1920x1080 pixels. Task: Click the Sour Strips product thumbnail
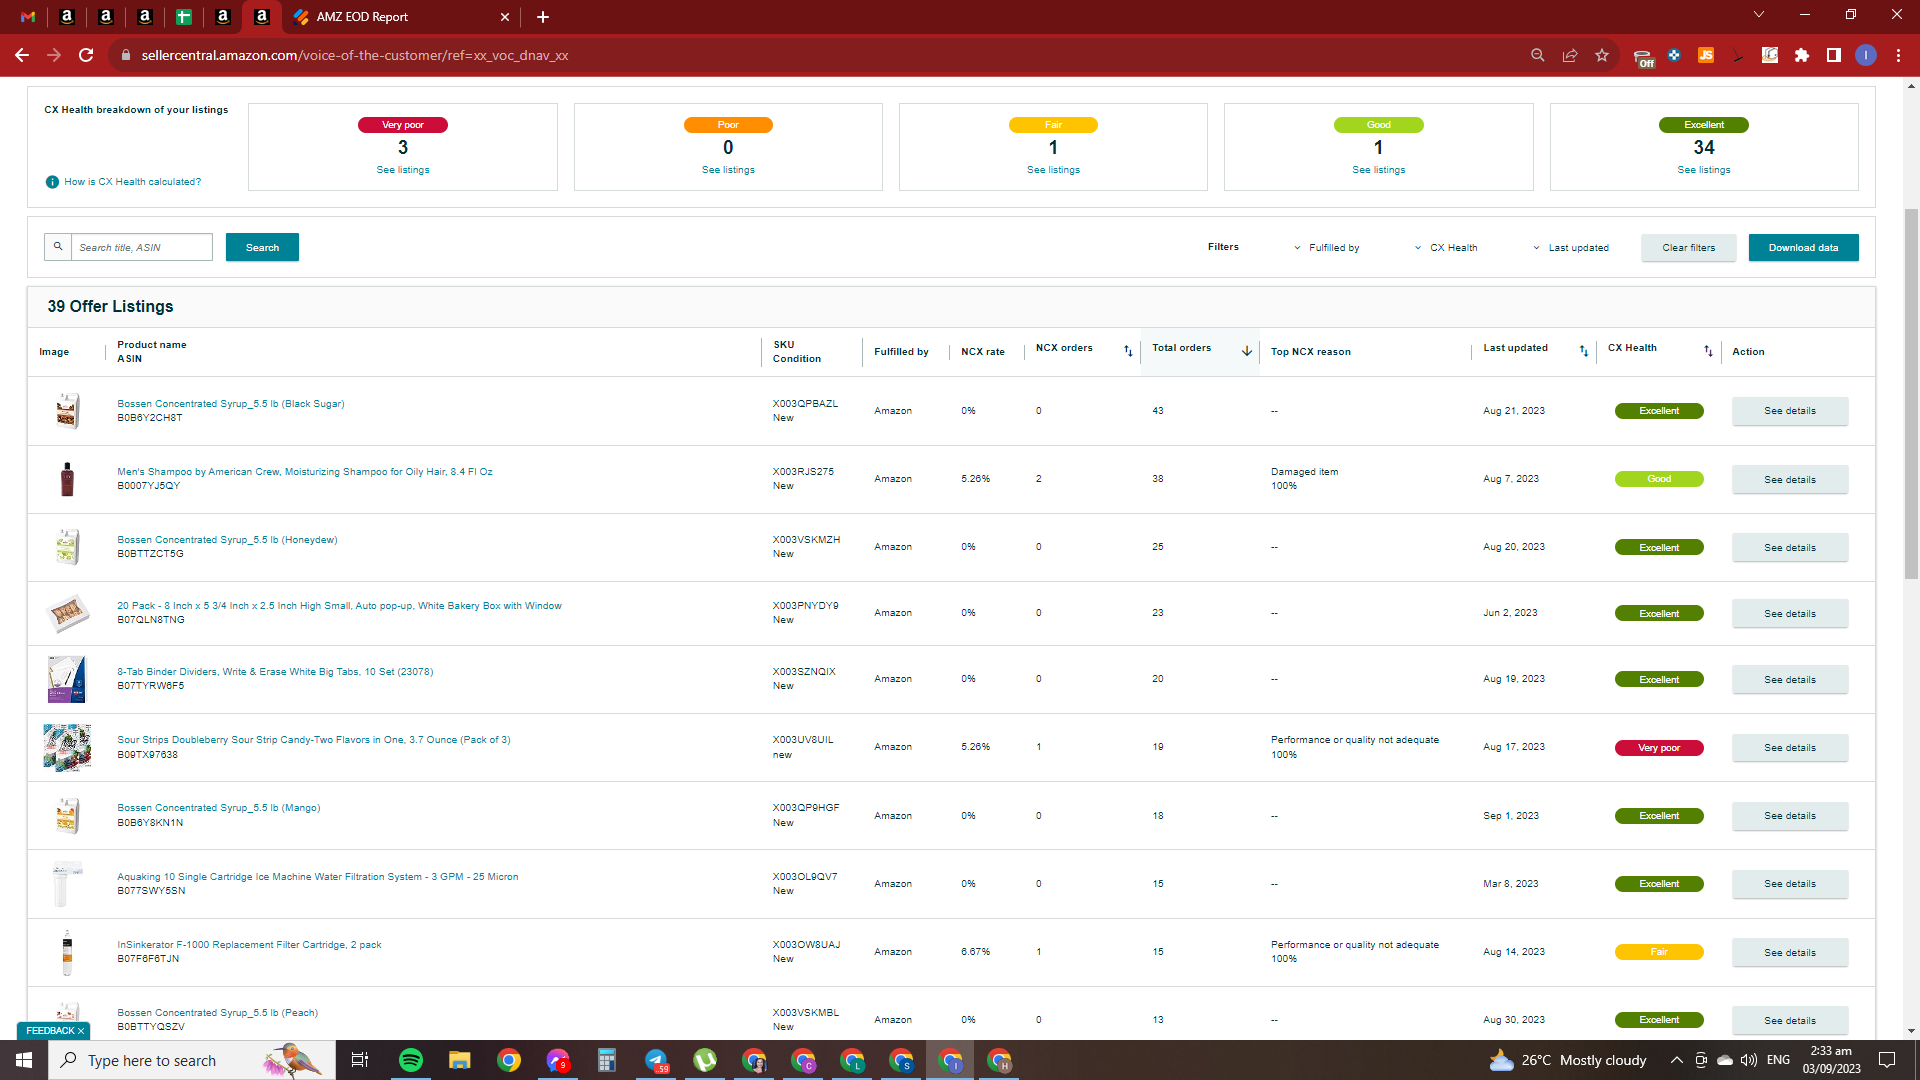(x=67, y=747)
